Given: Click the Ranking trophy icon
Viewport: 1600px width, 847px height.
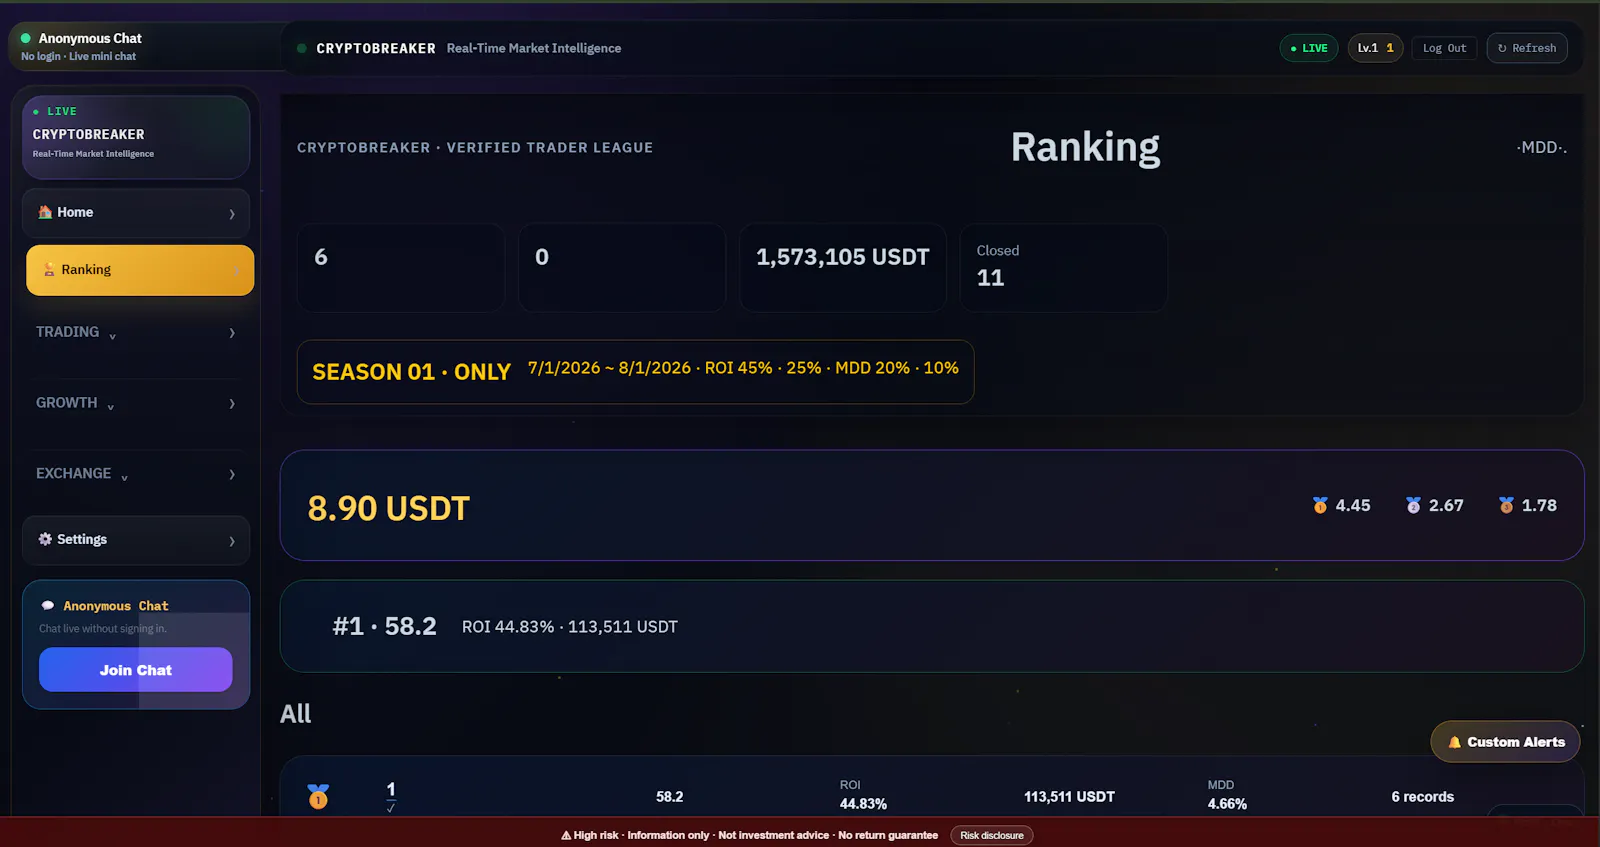Looking at the screenshot, I should (49, 269).
